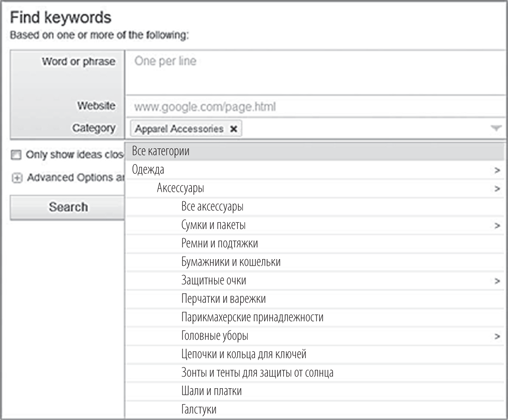Screen dimensions: 508x420
Task: Click the Website input field
Action: (x=315, y=107)
